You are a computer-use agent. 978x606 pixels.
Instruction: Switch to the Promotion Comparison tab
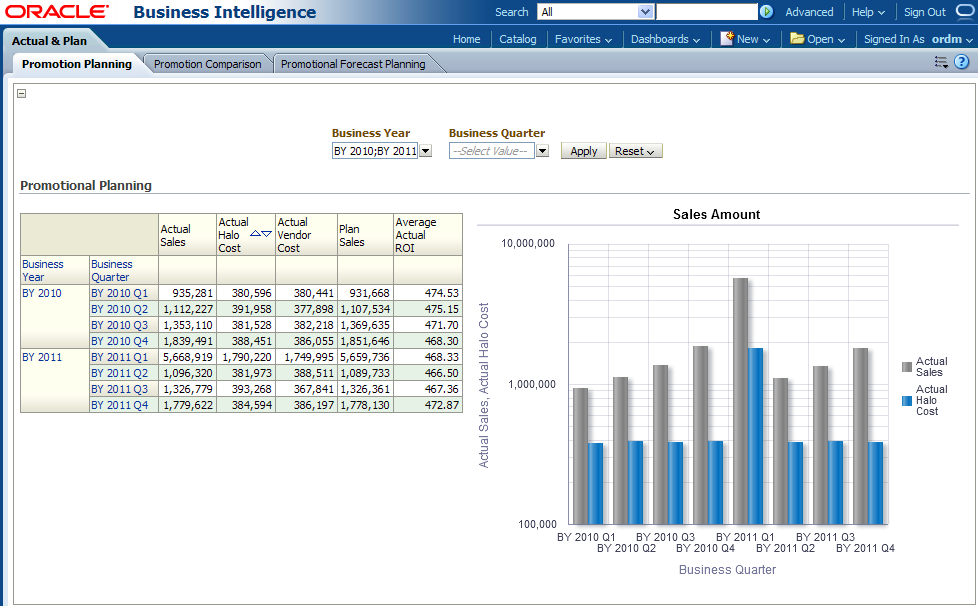(x=207, y=64)
